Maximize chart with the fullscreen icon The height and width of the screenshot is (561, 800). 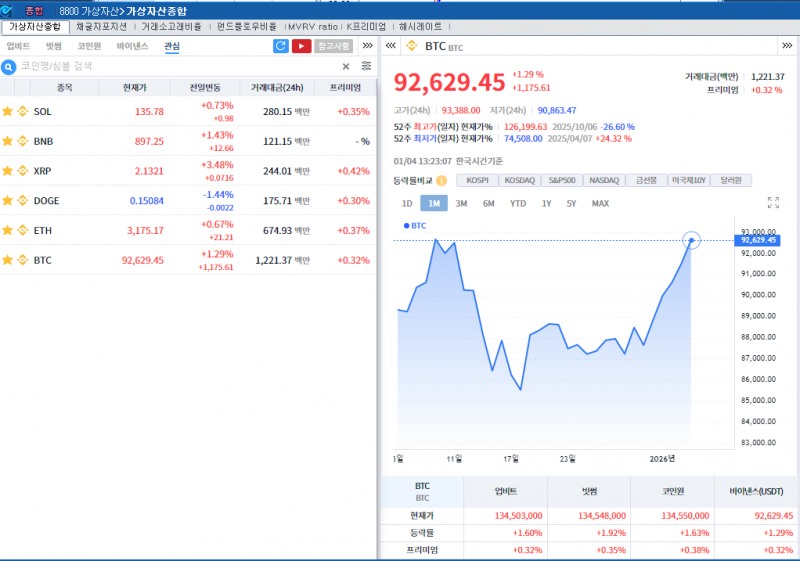[x=773, y=202]
